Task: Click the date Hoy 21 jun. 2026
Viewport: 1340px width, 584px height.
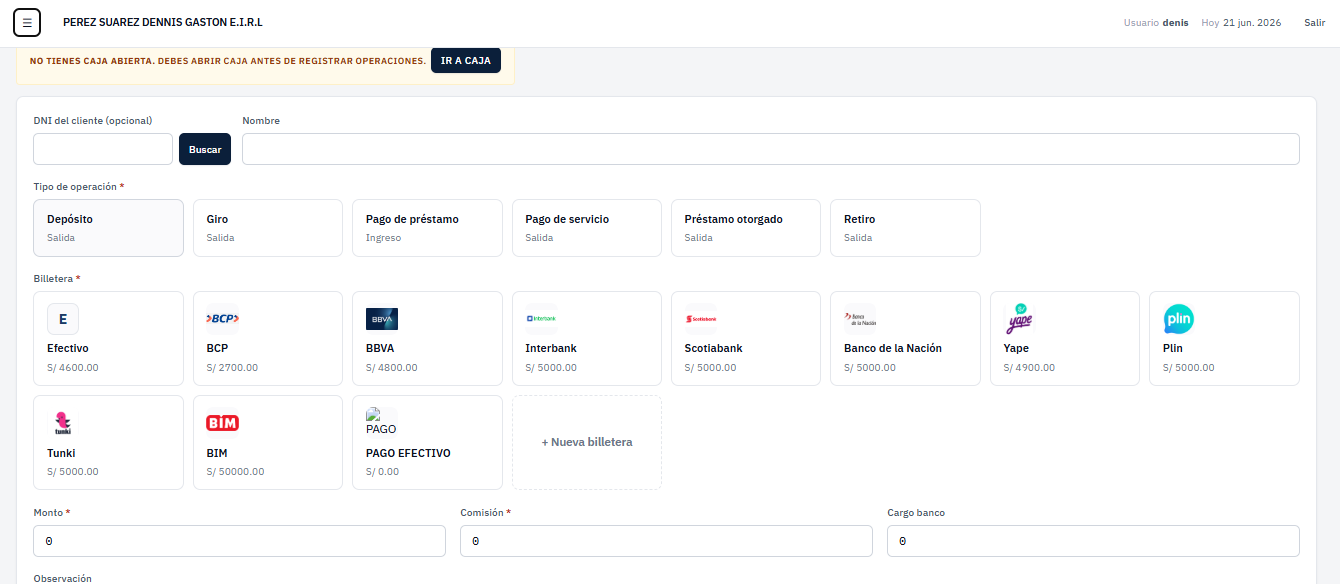Action: tap(1241, 22)
